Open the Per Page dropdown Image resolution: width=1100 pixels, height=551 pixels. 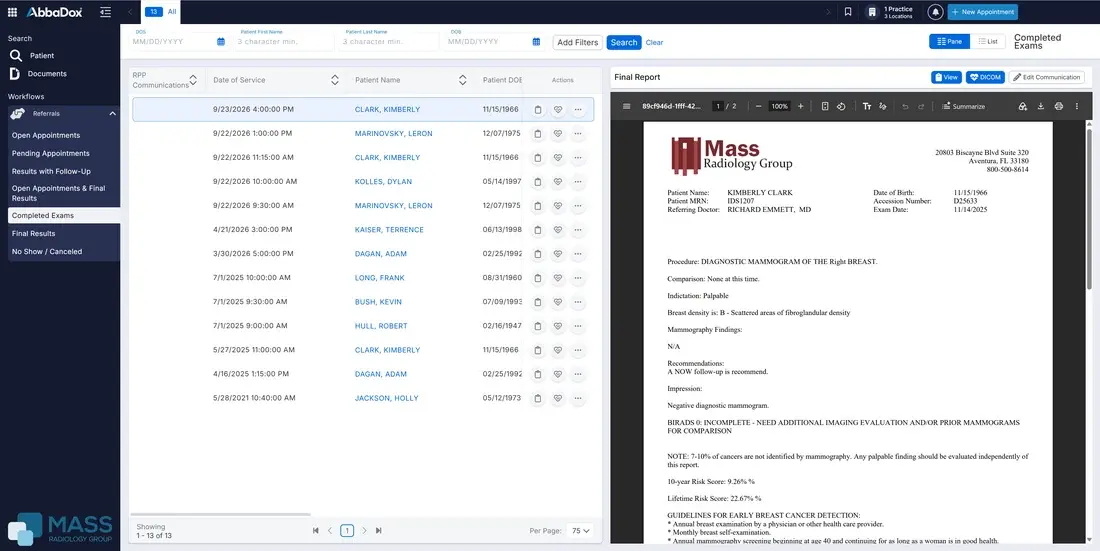coord(581,531)
